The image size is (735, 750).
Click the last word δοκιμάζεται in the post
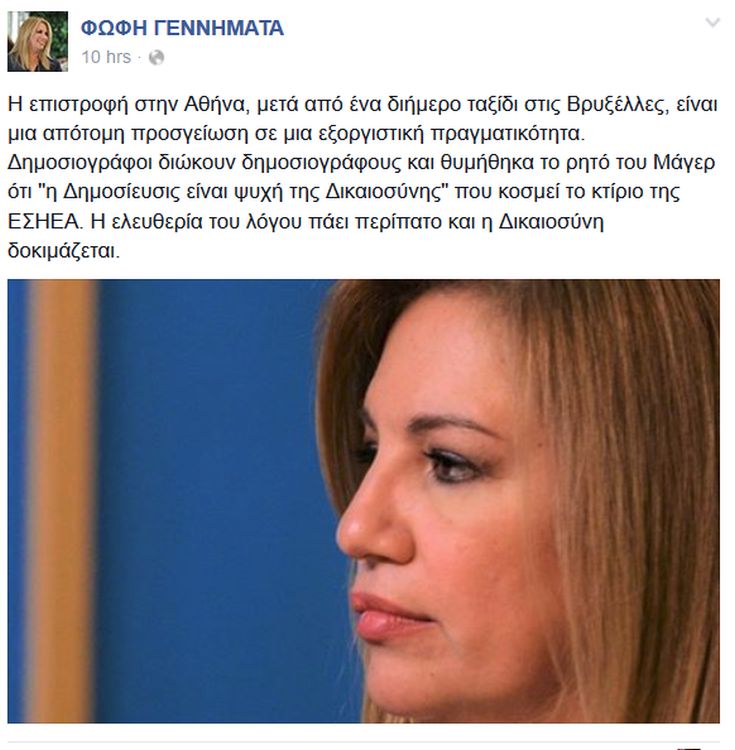[x=64, y=251]
